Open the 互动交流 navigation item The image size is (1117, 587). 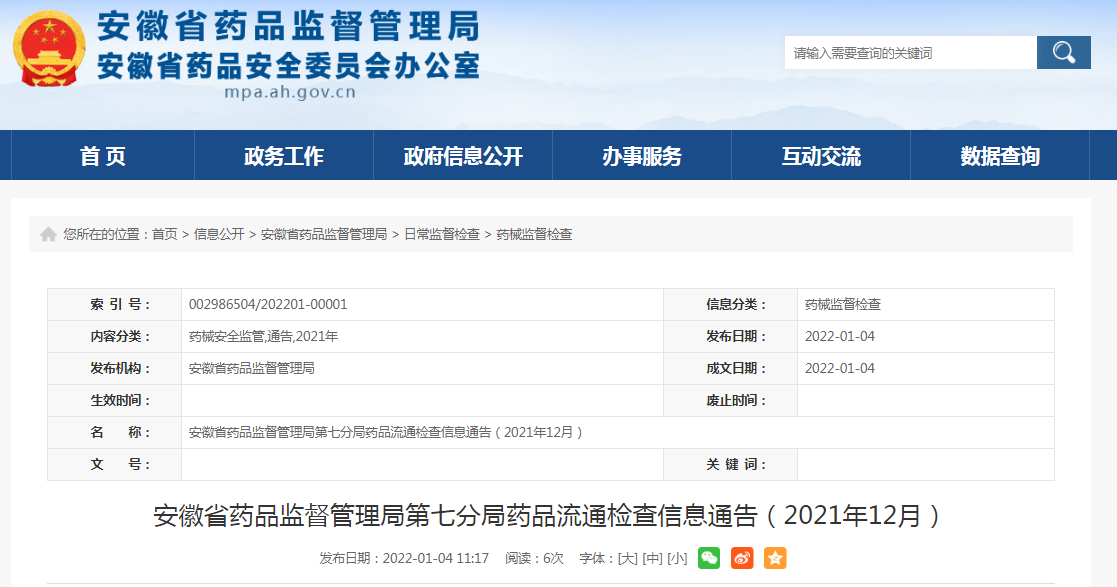pos(821,156)
